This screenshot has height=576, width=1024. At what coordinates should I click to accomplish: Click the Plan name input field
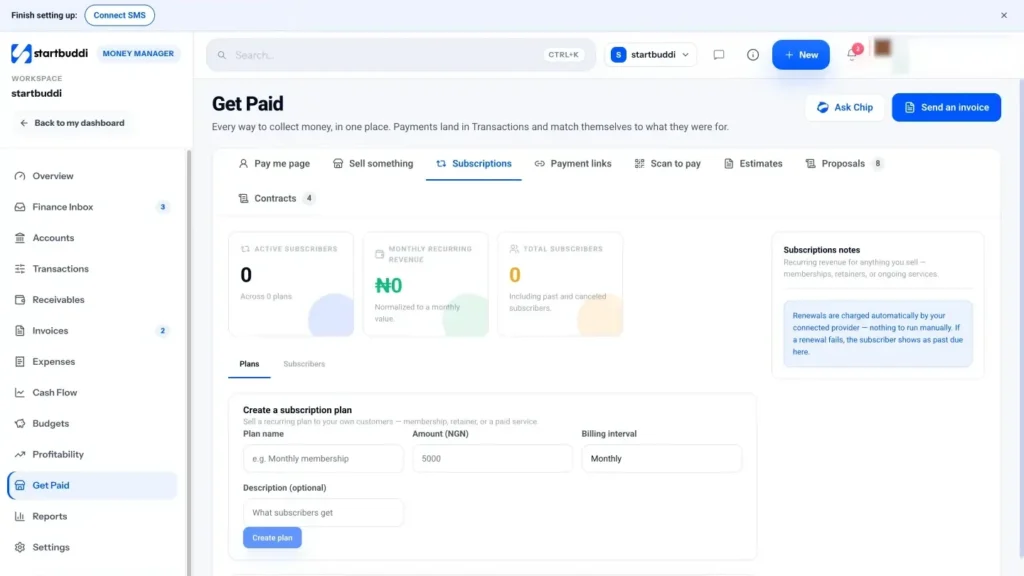(x=323, y=458)
